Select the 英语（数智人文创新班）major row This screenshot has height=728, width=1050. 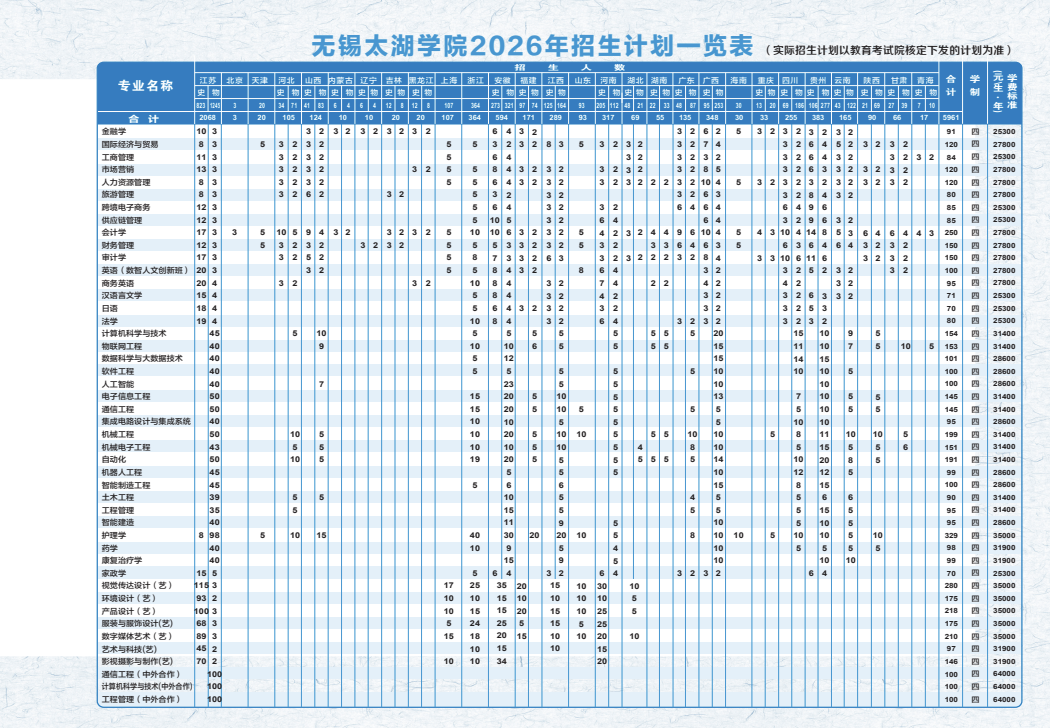coord(560,271)
